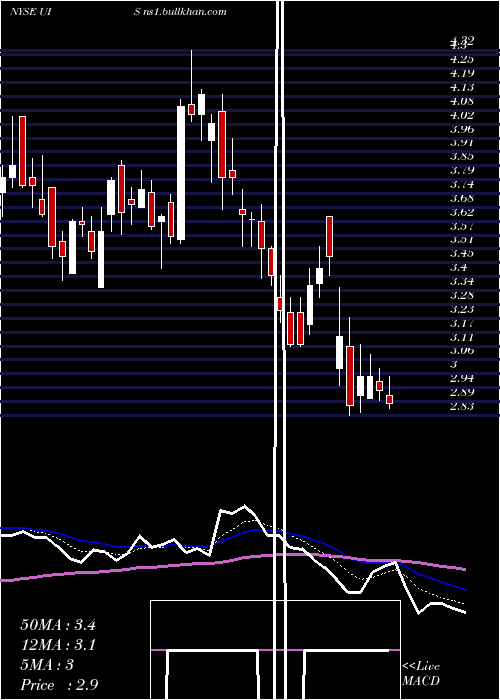Click the MACD label
Viewport: 500px width, 700px height.
pyautogui.click(x=421, y=681)
